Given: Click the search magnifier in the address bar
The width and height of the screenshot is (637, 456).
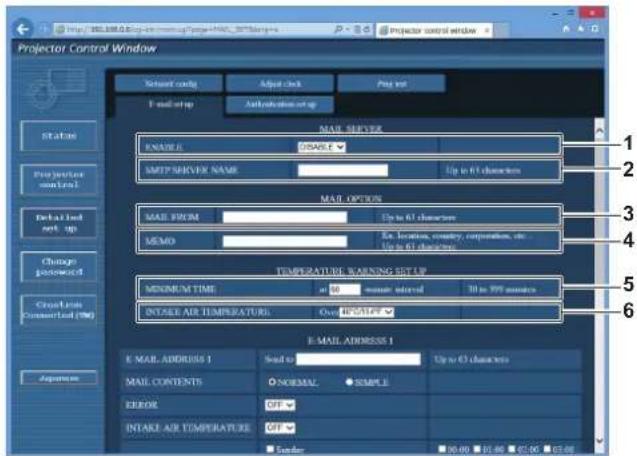Looking at the screenshot, I should (338, 29).
